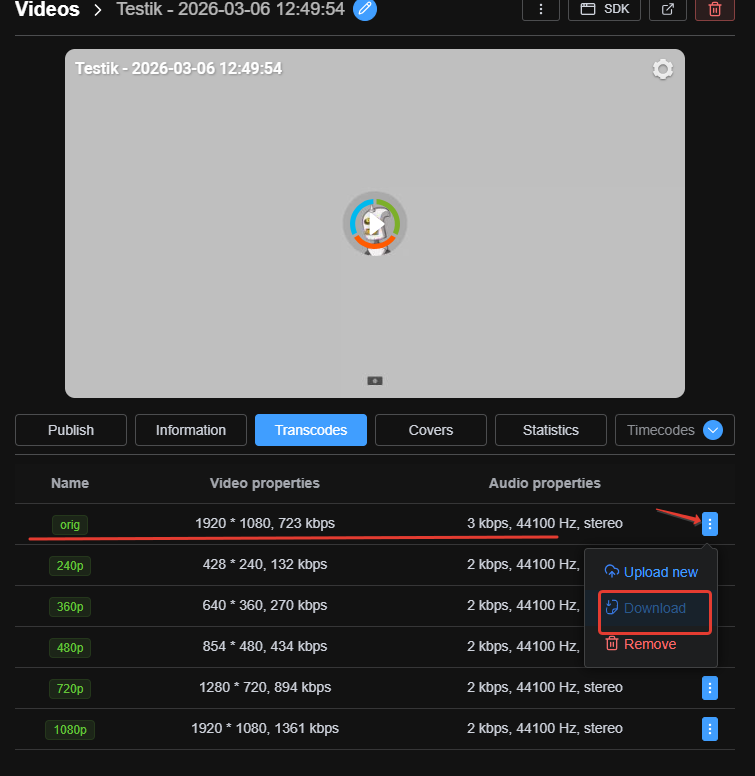Click "428 * 240, 132 kbps" cell
Screen dimensions: 755x776
pos(265,564)
